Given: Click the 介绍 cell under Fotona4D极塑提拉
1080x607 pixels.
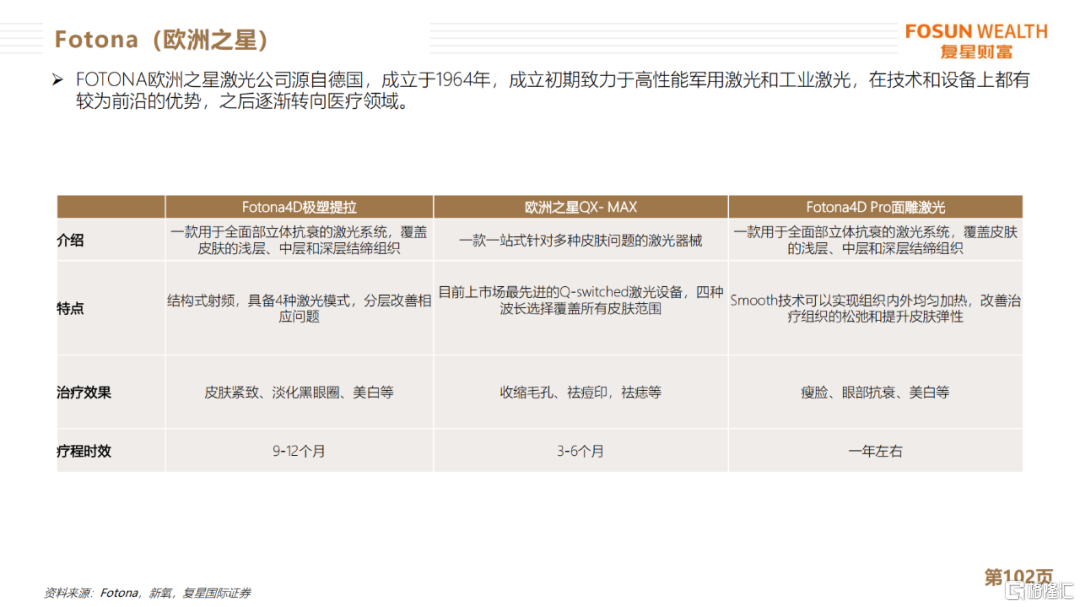Looking at the screenshot, I should point(299,240).
